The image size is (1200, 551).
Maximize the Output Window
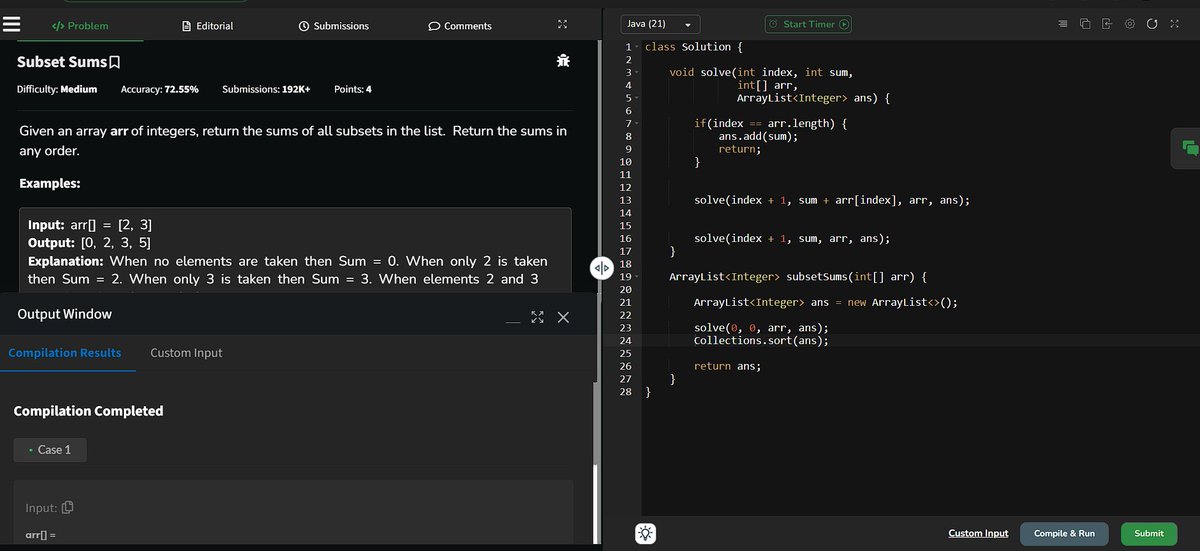(x=537, y=318)
